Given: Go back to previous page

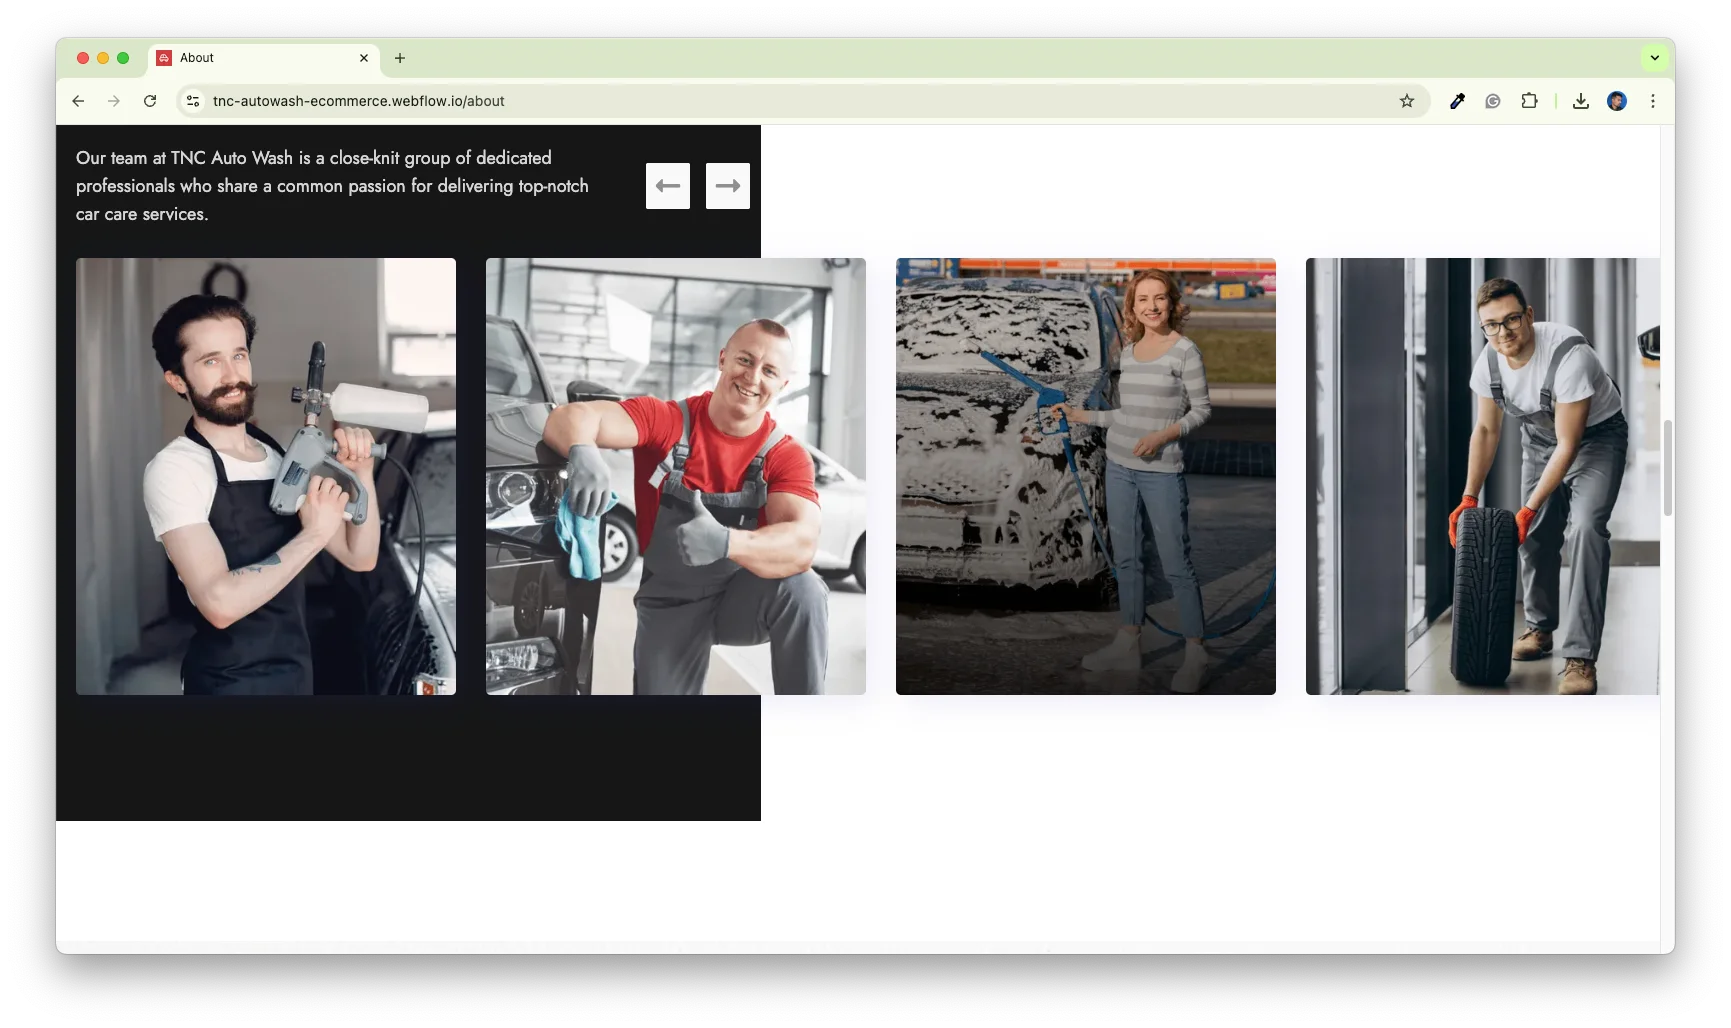Looking at the screenshot, I should [x=78, y=101].
